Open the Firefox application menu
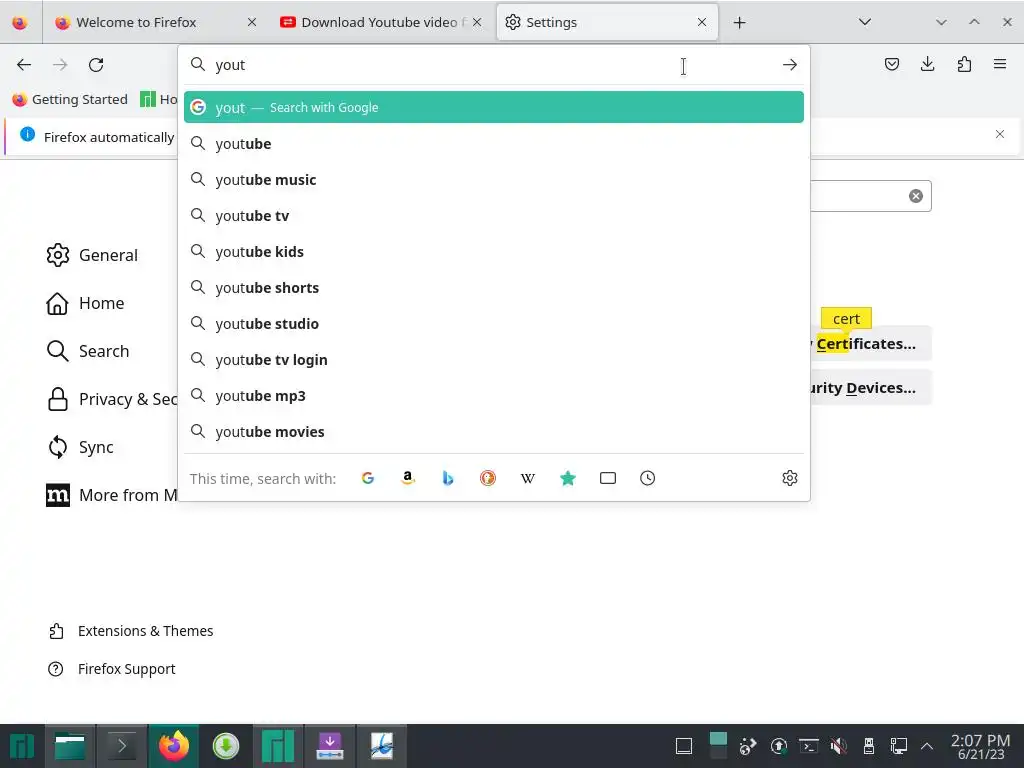The height and width of the screenshot is (768, 1024). point(1000,64)
